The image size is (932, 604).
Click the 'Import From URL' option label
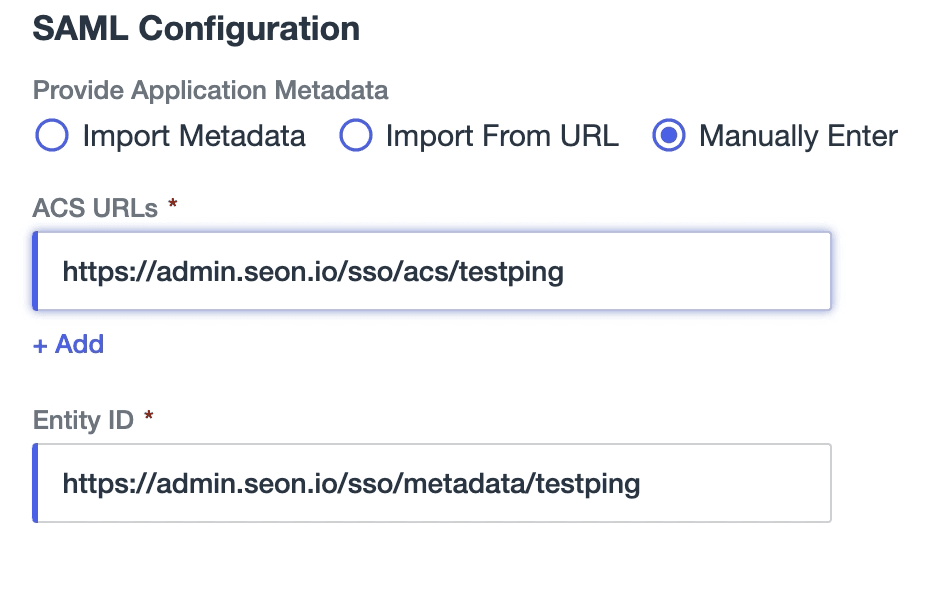(x=502, y=136)
